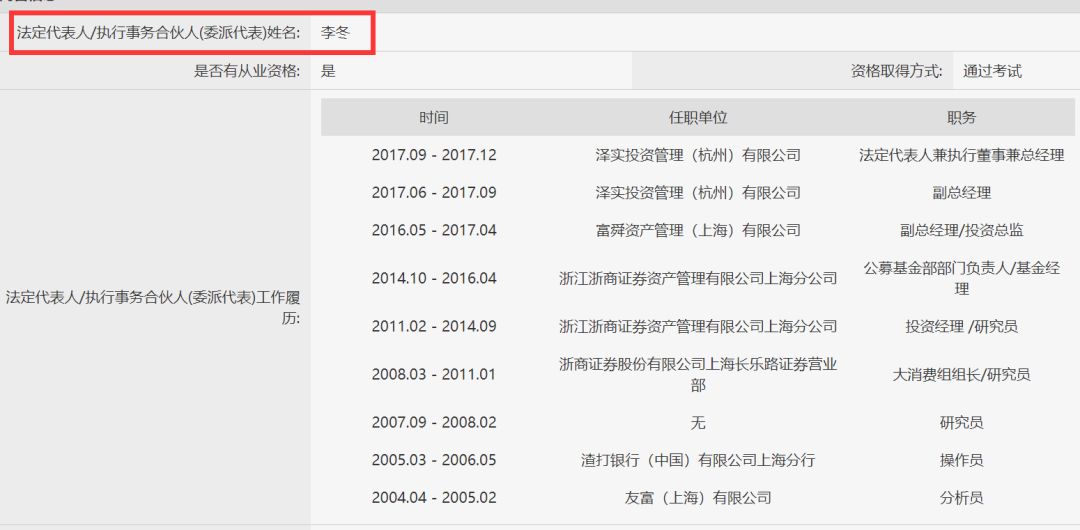Click the 时间 column header
Screen dimensions: 1080x530
tap(434, 117)
